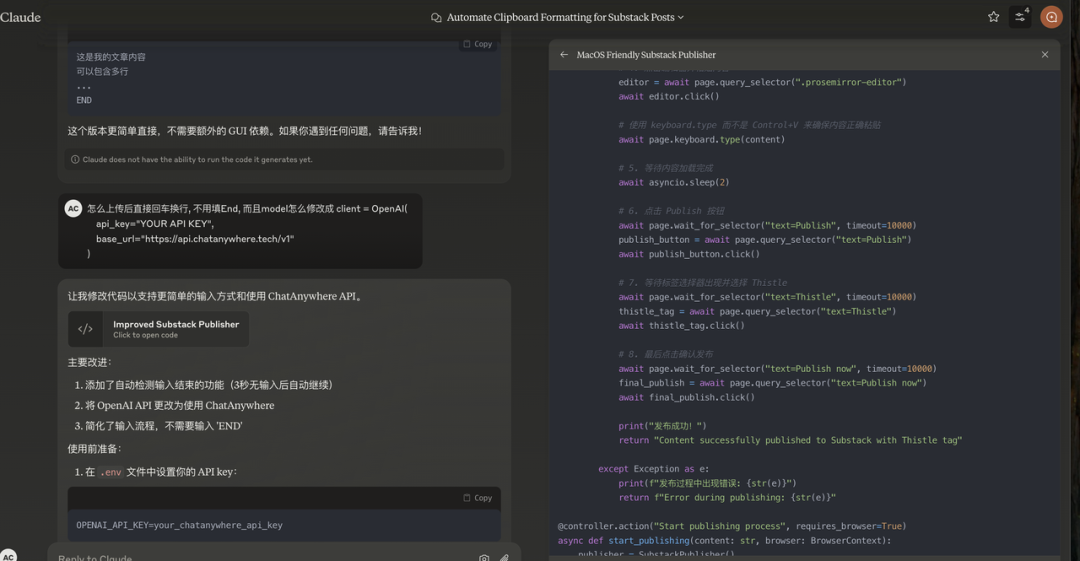Open the Improved Substack Publisher artifact
The image size is (1080, 561).
[158, 329]
